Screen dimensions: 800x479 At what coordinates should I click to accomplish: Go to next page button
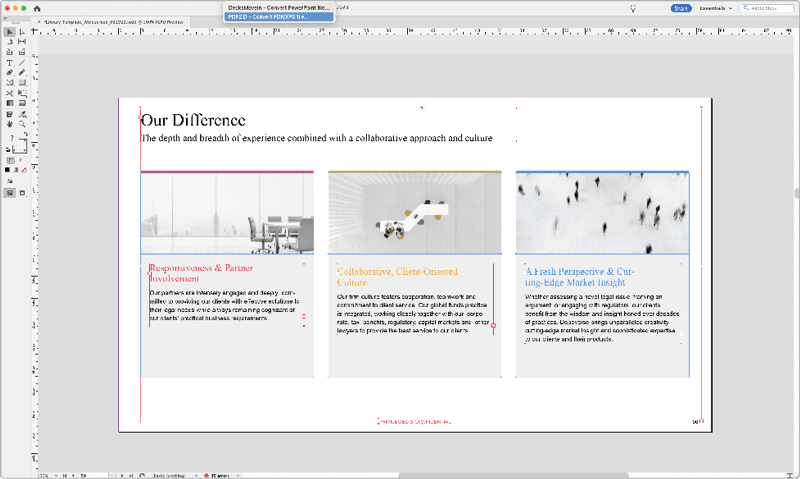(122, 475)
